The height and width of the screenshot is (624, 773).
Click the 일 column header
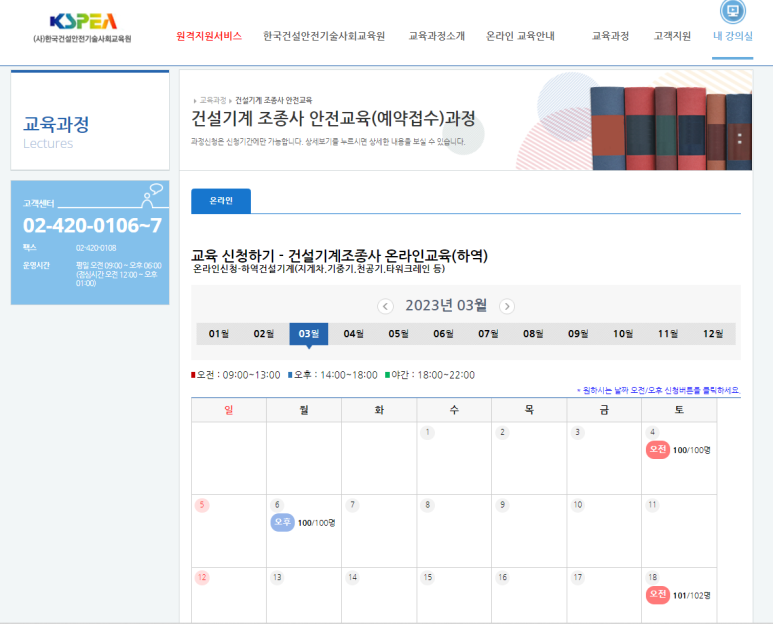(229, 410)
